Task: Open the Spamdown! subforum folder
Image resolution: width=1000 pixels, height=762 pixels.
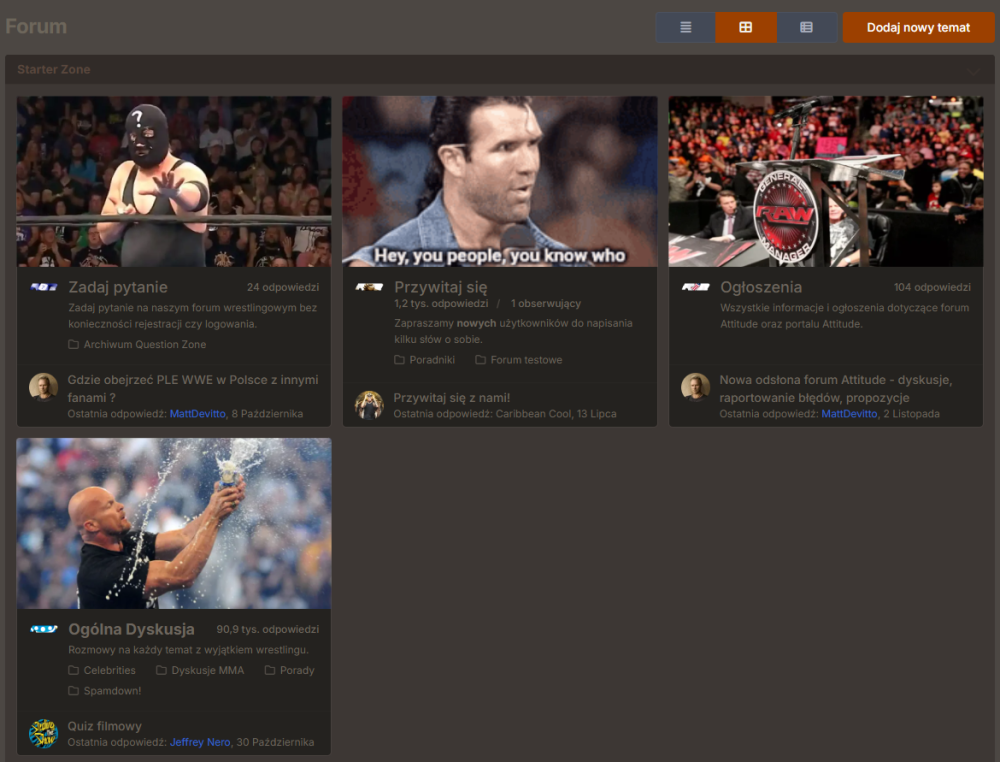Action: [112, 691]
